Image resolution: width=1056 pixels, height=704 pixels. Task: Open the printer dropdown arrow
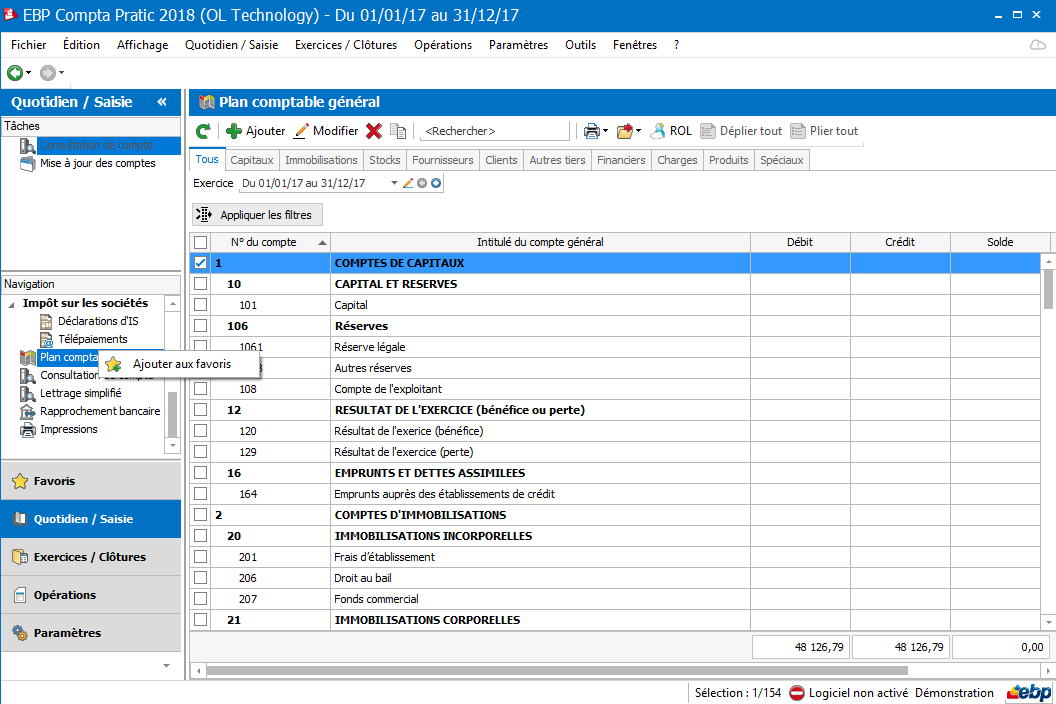tap(605, 131)
